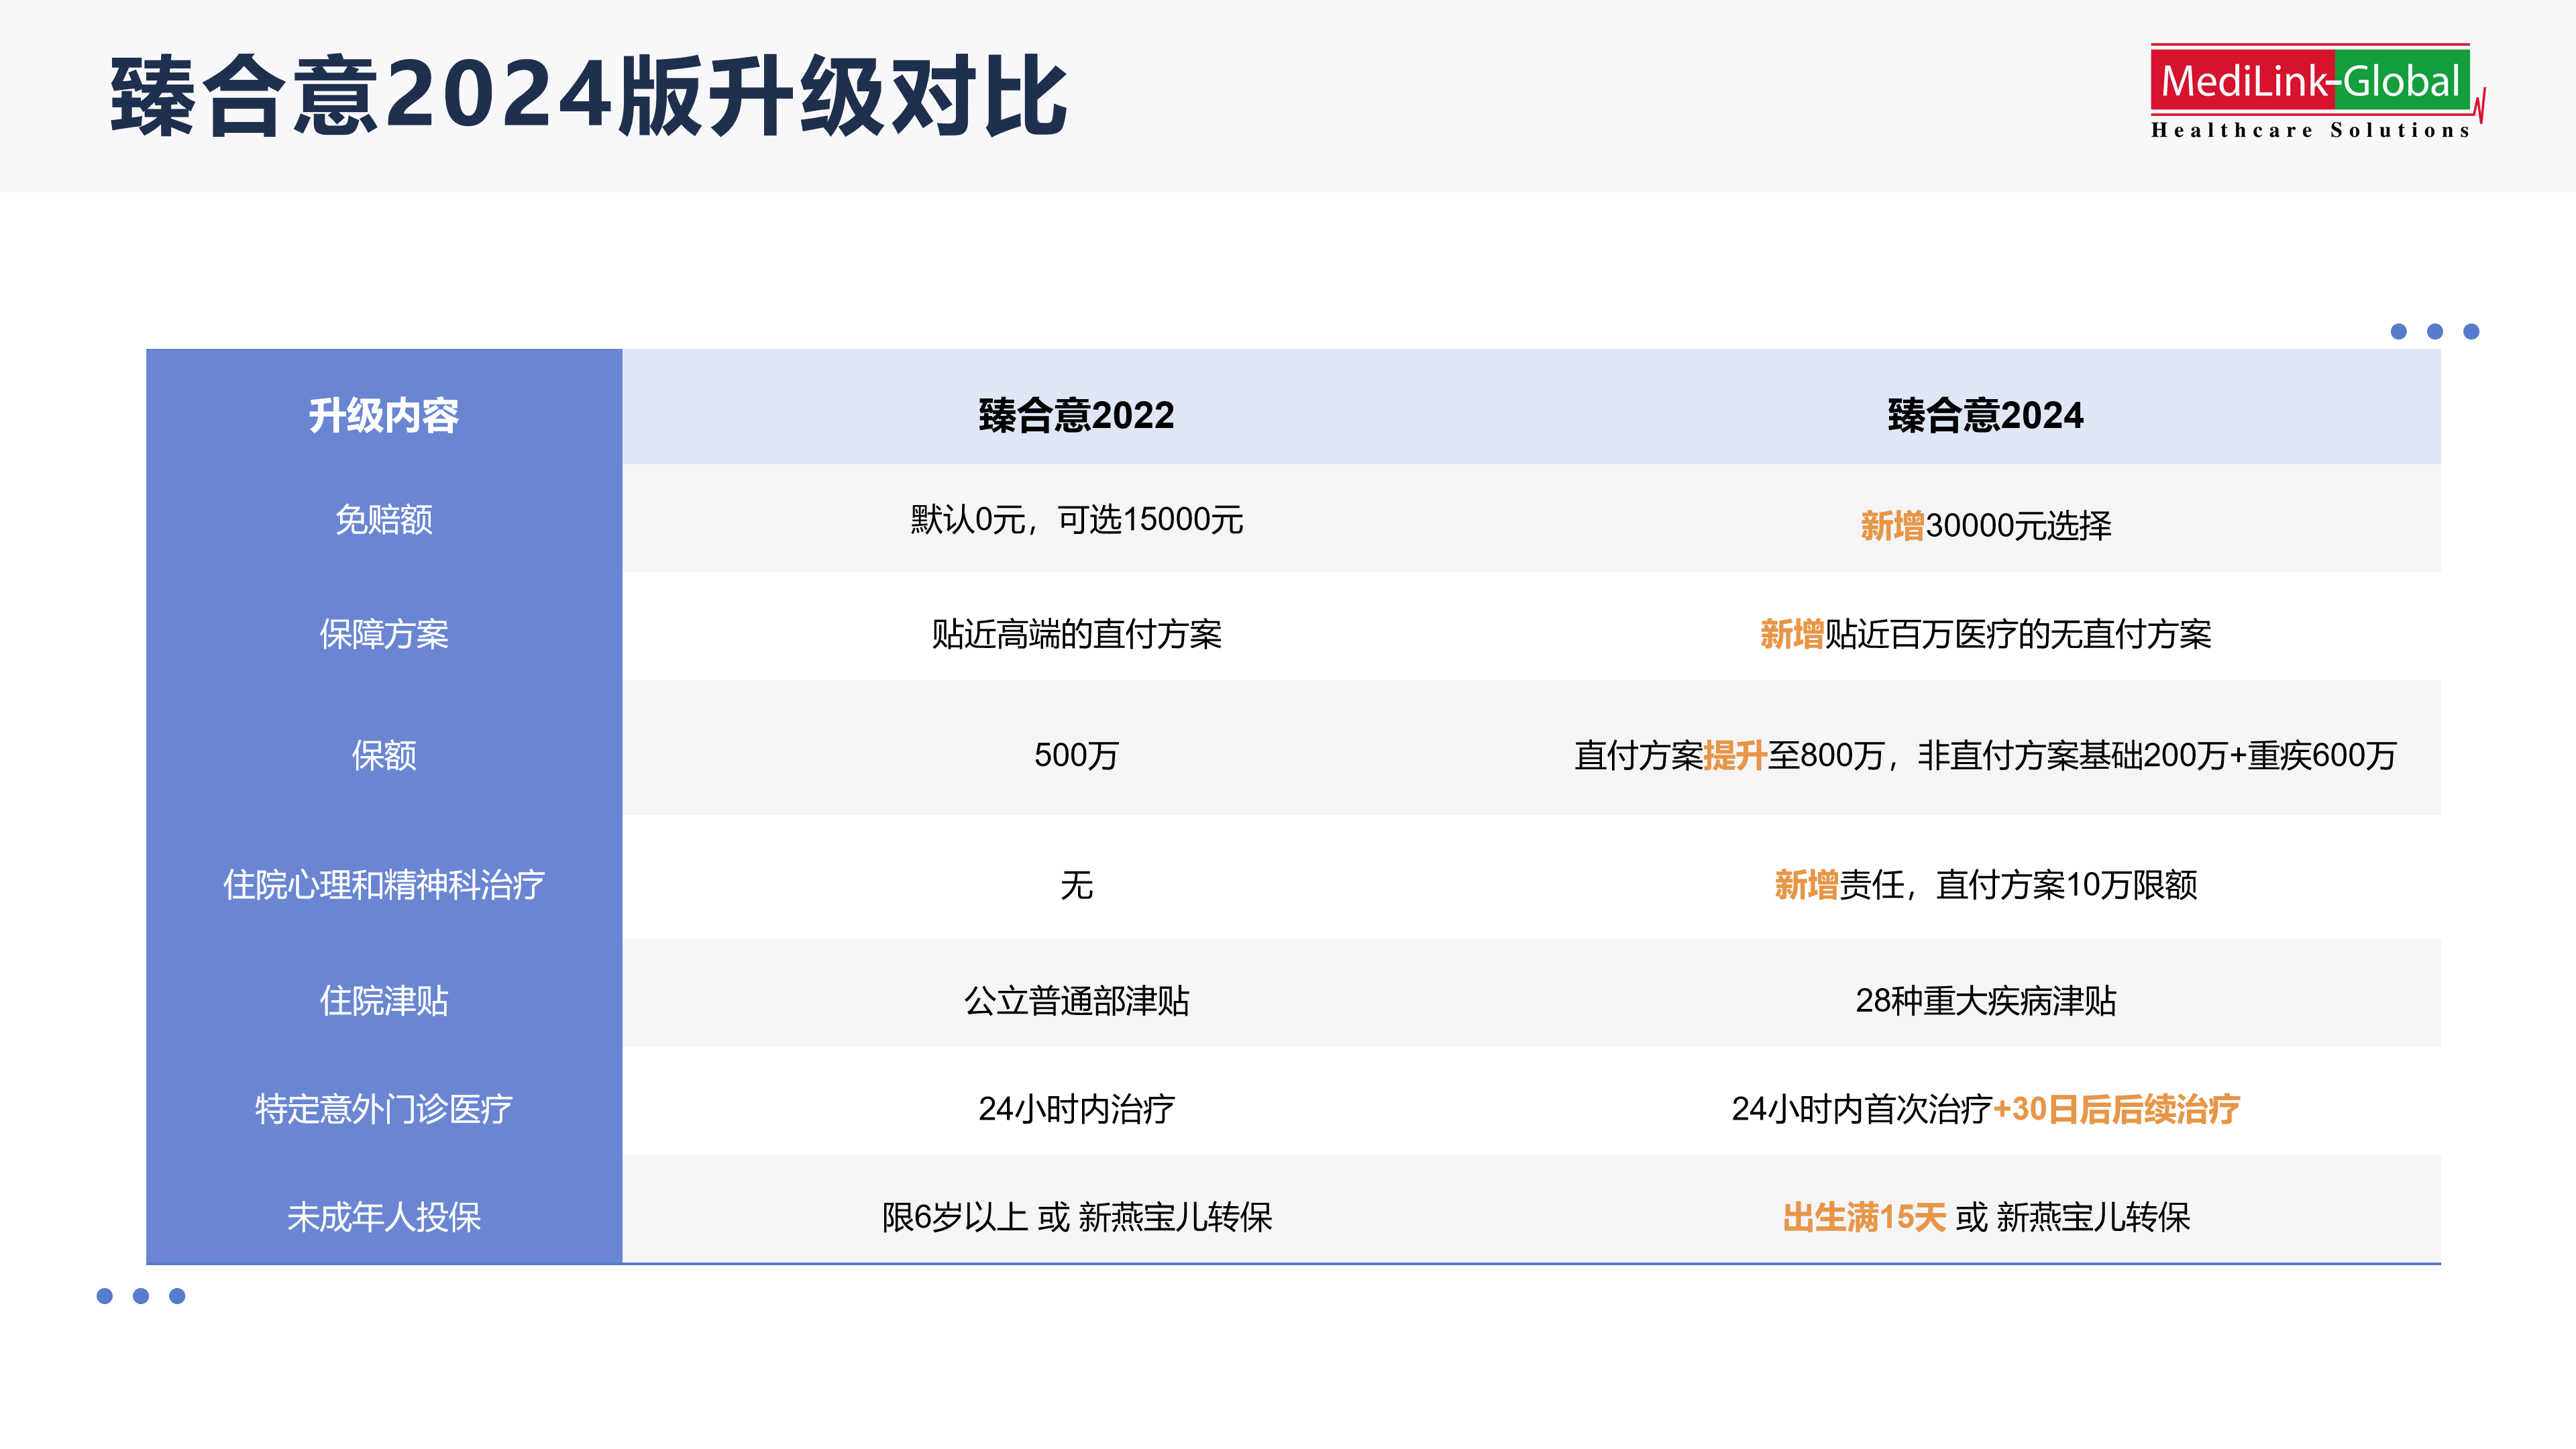Click the slide title 臻合意2024版升级对比

pyautogui.click(x=589, y=96)
